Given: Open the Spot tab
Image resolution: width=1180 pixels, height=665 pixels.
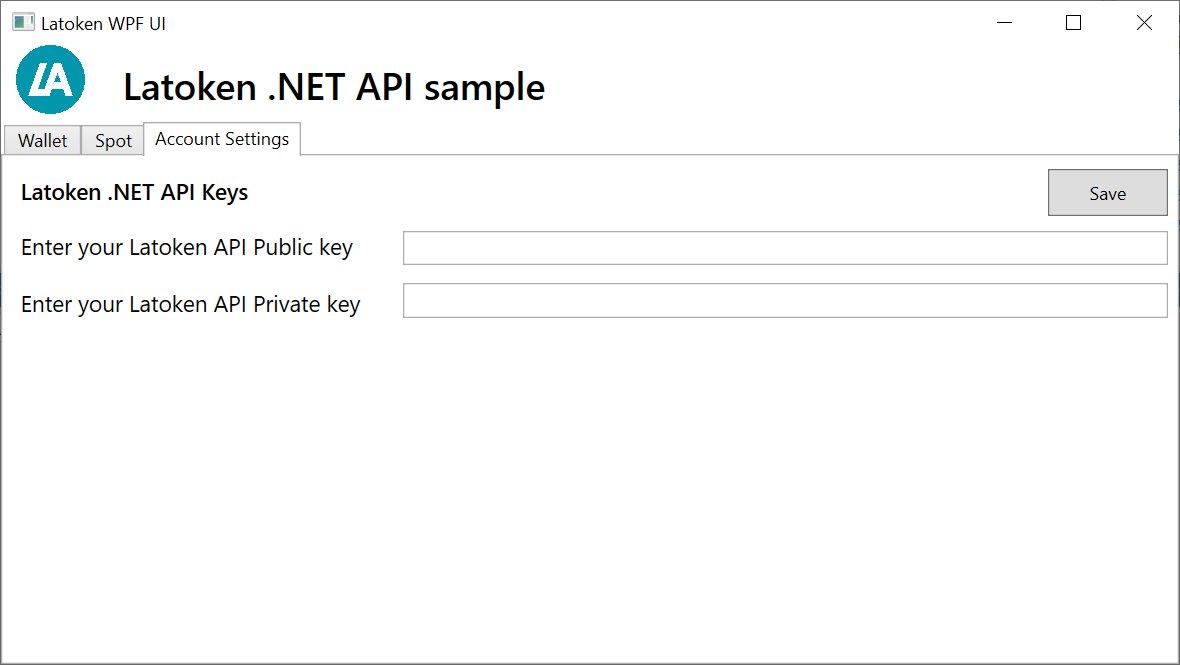Looking at the screenshot, I should click(112, 140).
